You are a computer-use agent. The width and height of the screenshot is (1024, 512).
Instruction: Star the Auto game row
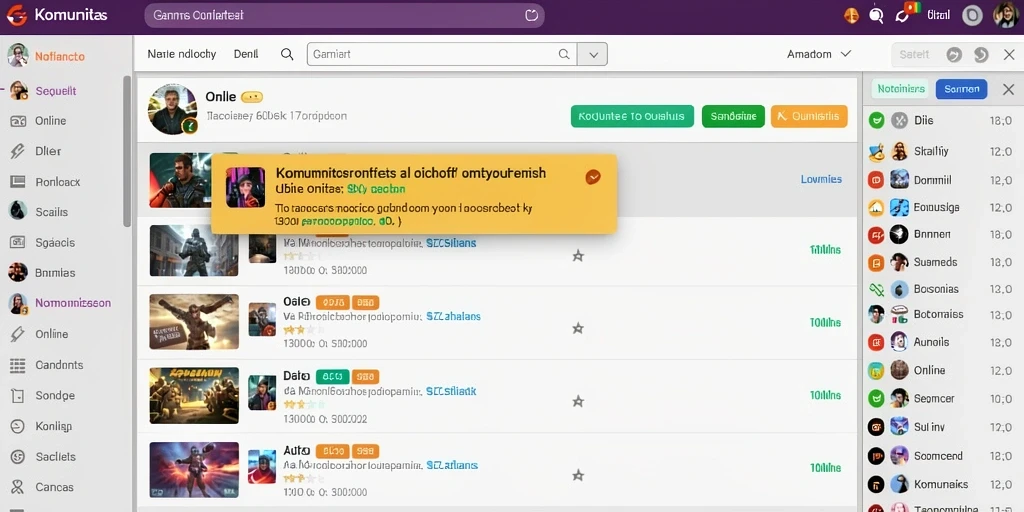point(578,474)
